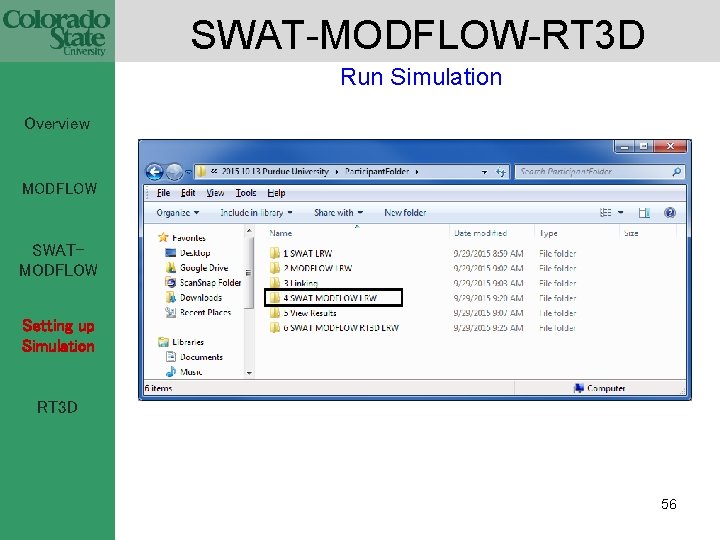This screenshot has height=540, width=720.
Task: Open Explorer help icon
Action: point(669,213)
